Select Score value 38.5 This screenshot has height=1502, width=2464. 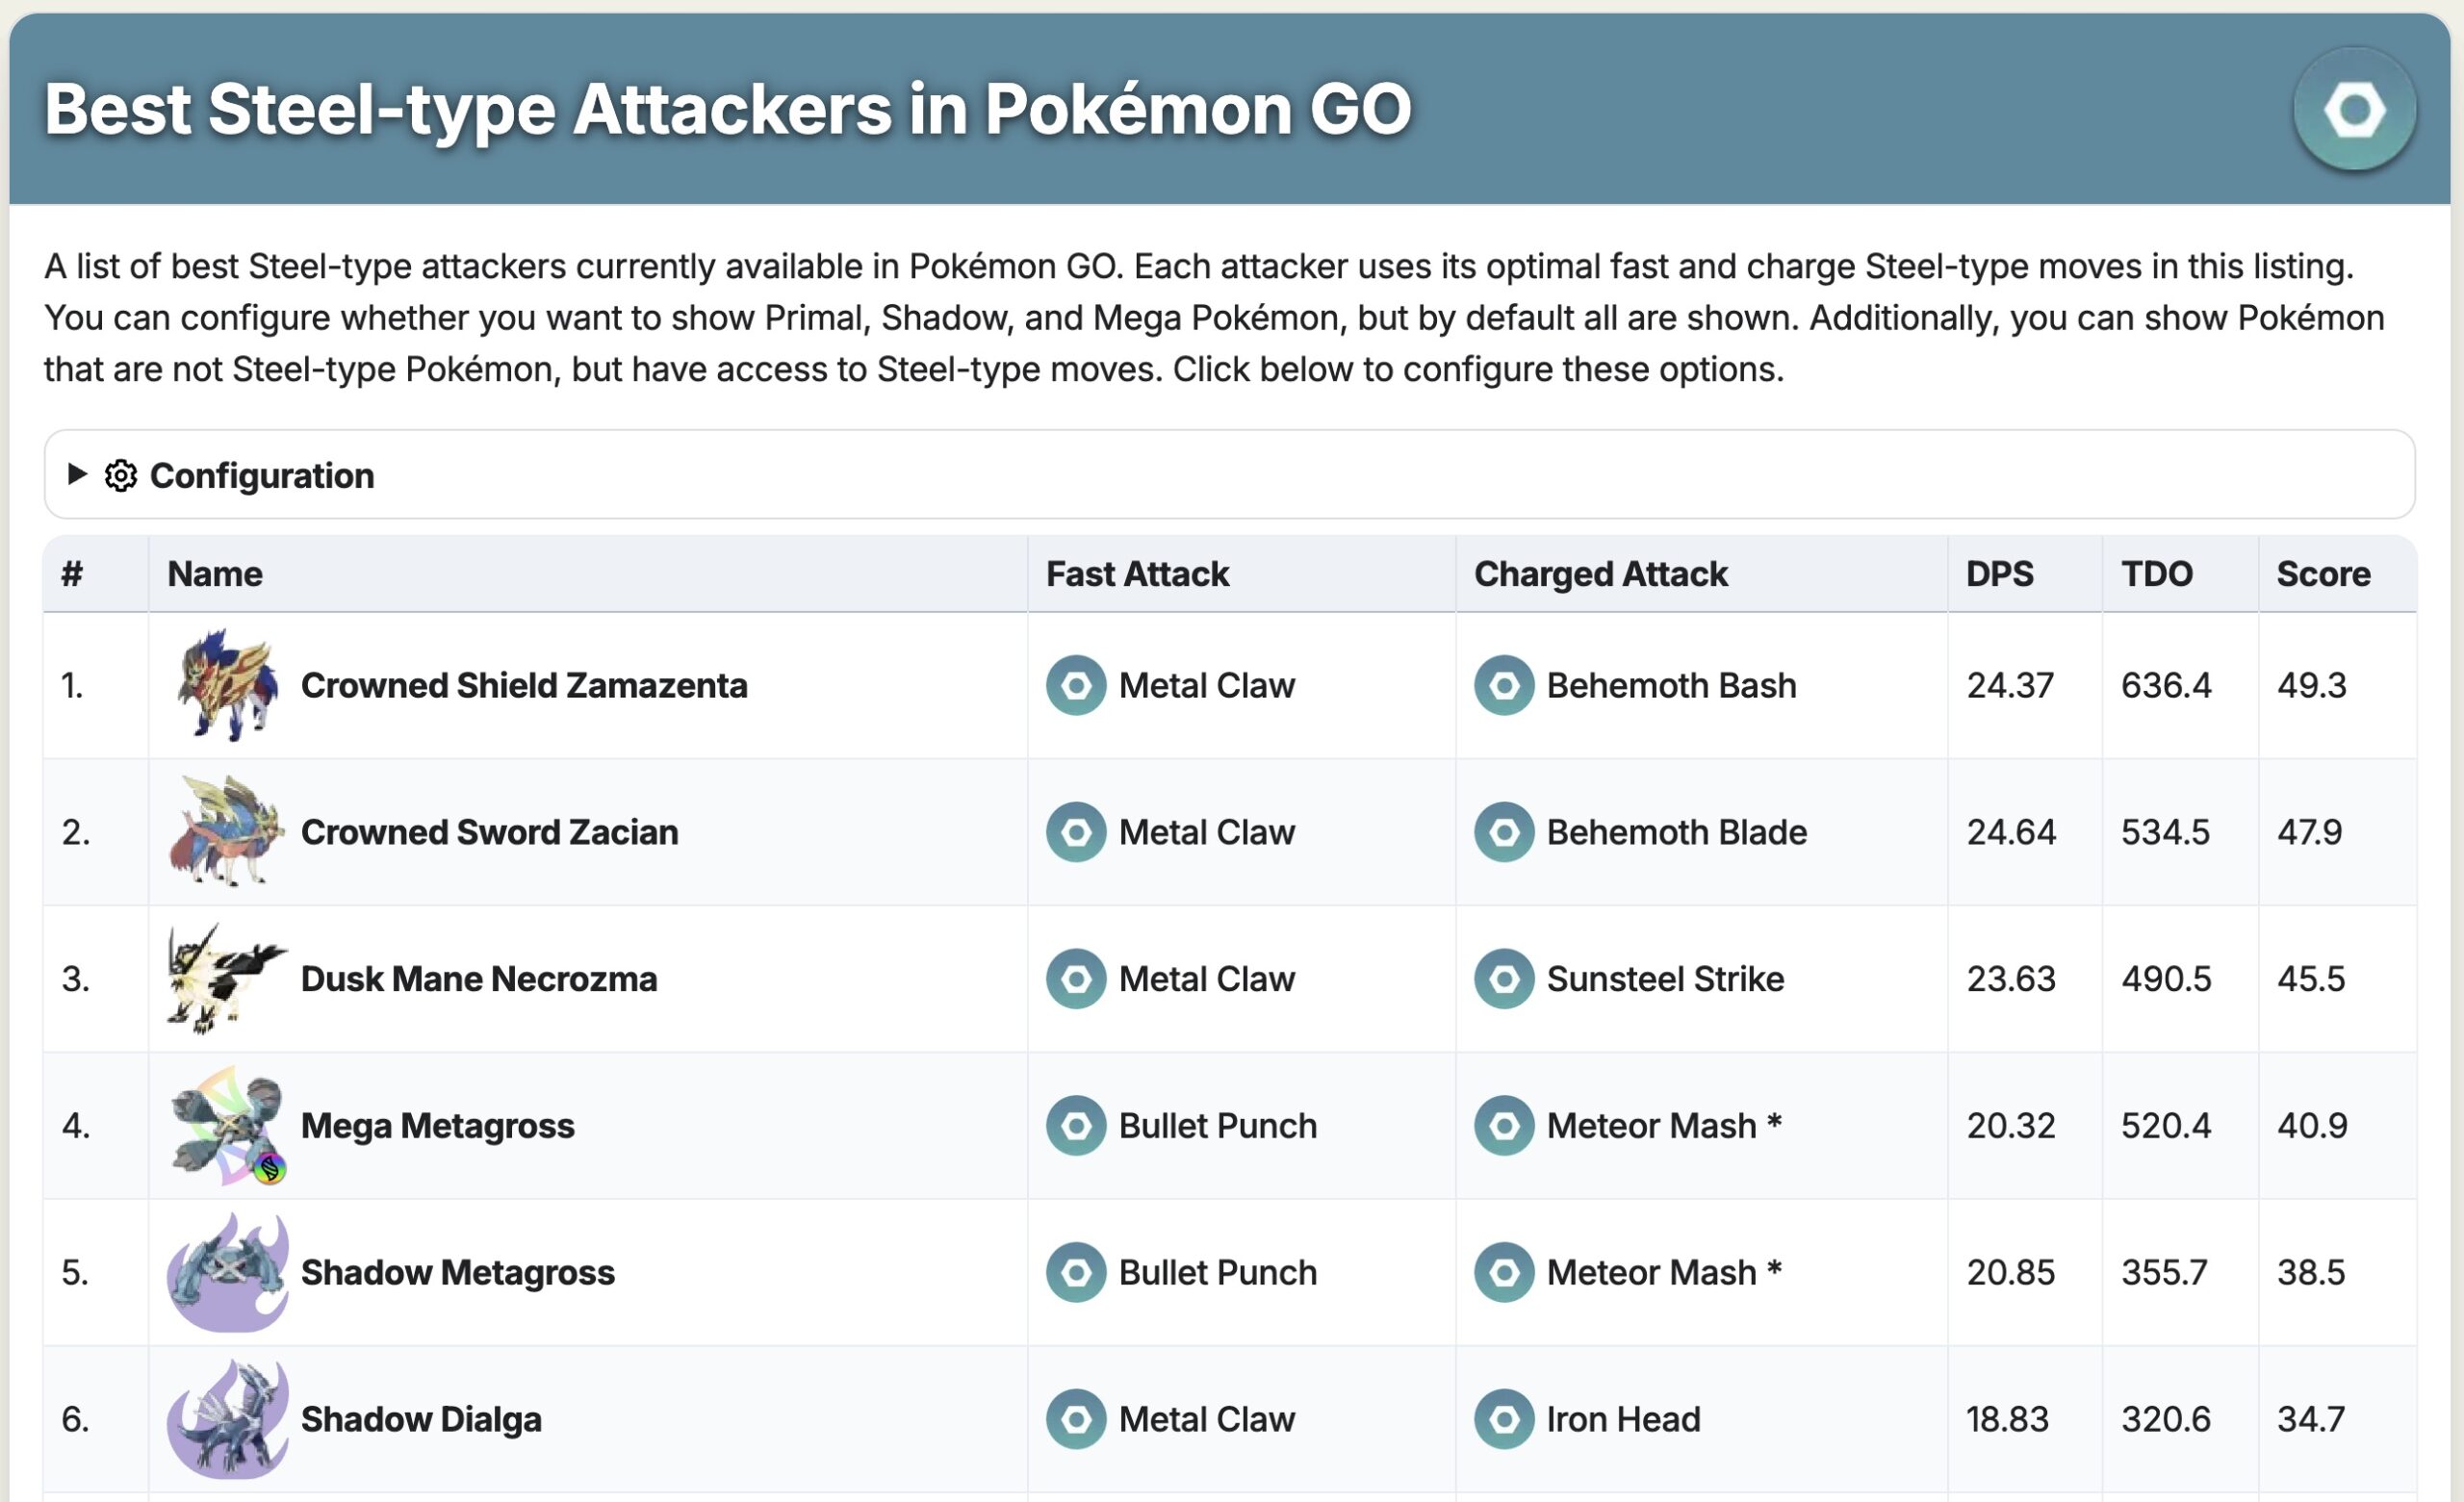coord(2311,1272)
